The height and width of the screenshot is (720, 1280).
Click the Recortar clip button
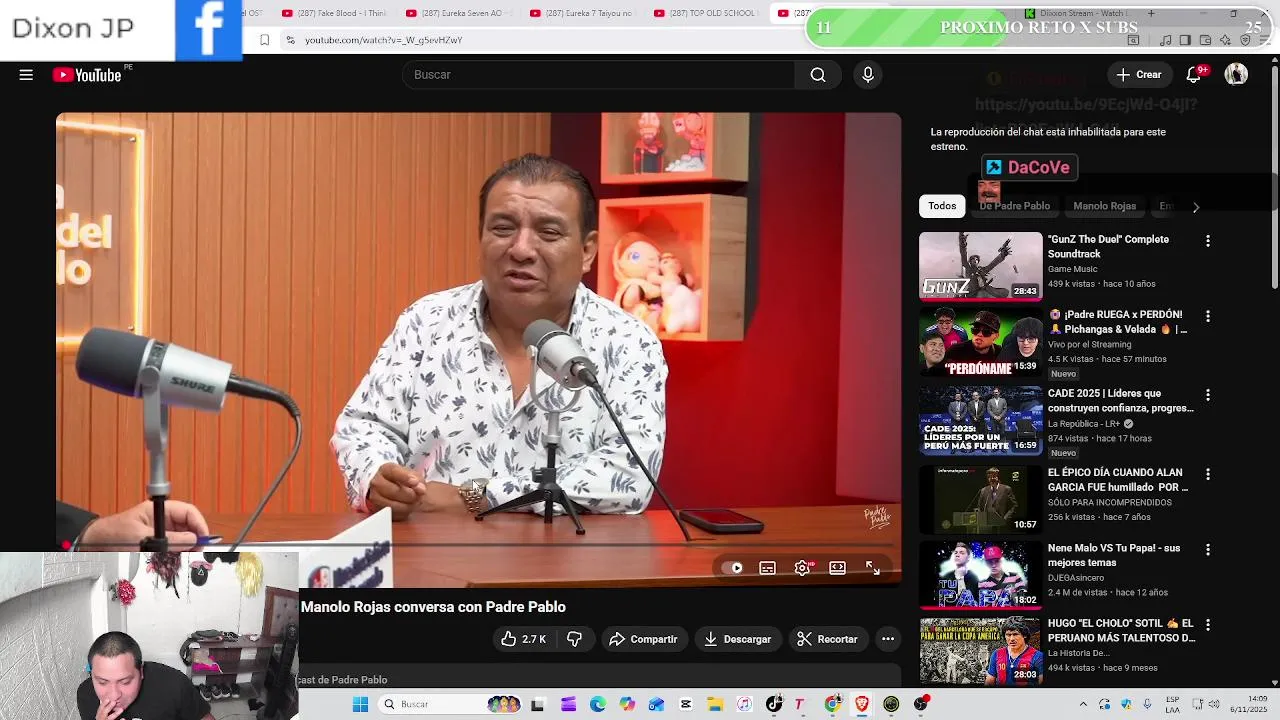pyautogui.click(x=827, y=639)
